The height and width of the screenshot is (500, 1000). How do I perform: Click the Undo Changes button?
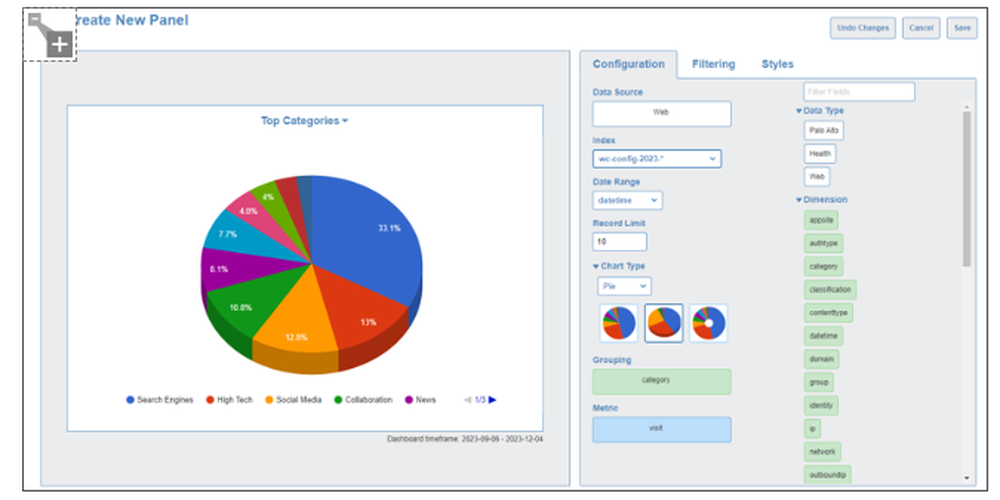coord(862,28)
